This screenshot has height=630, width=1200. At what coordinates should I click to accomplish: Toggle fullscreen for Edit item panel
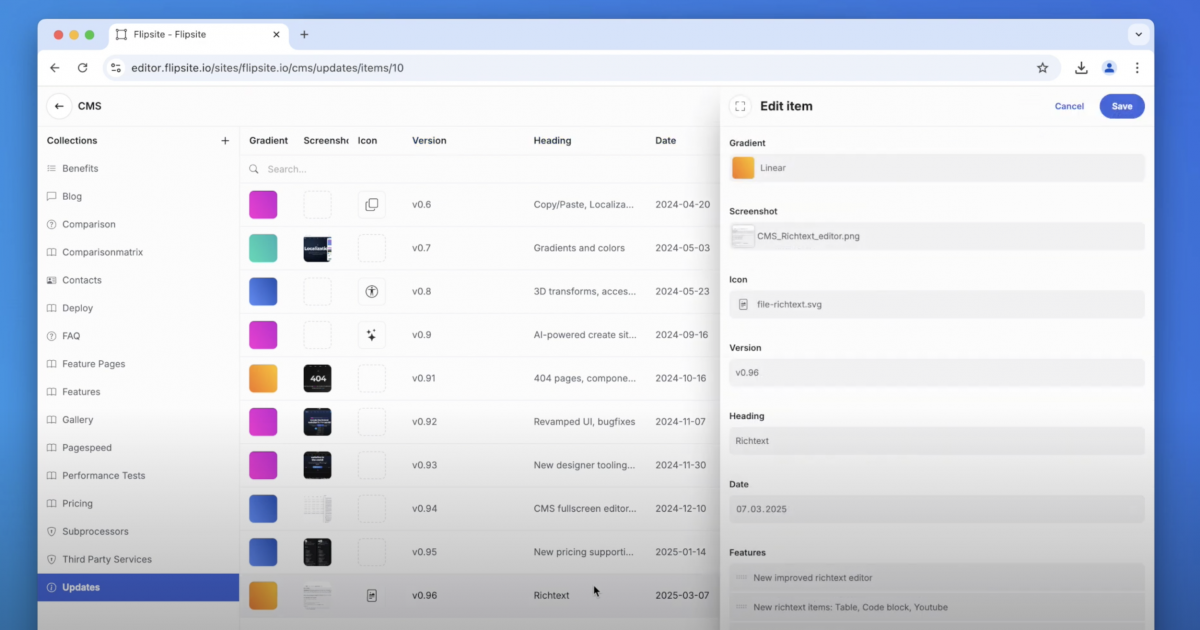pyautogui.click(x=740, y=106)
